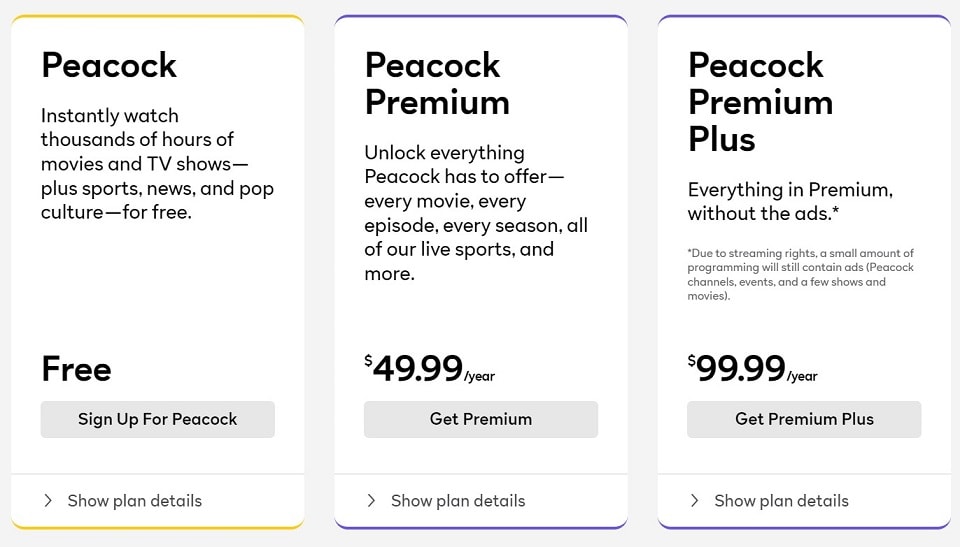Click the free plan description text
The image size is (960, 547).
click(157, 163)
